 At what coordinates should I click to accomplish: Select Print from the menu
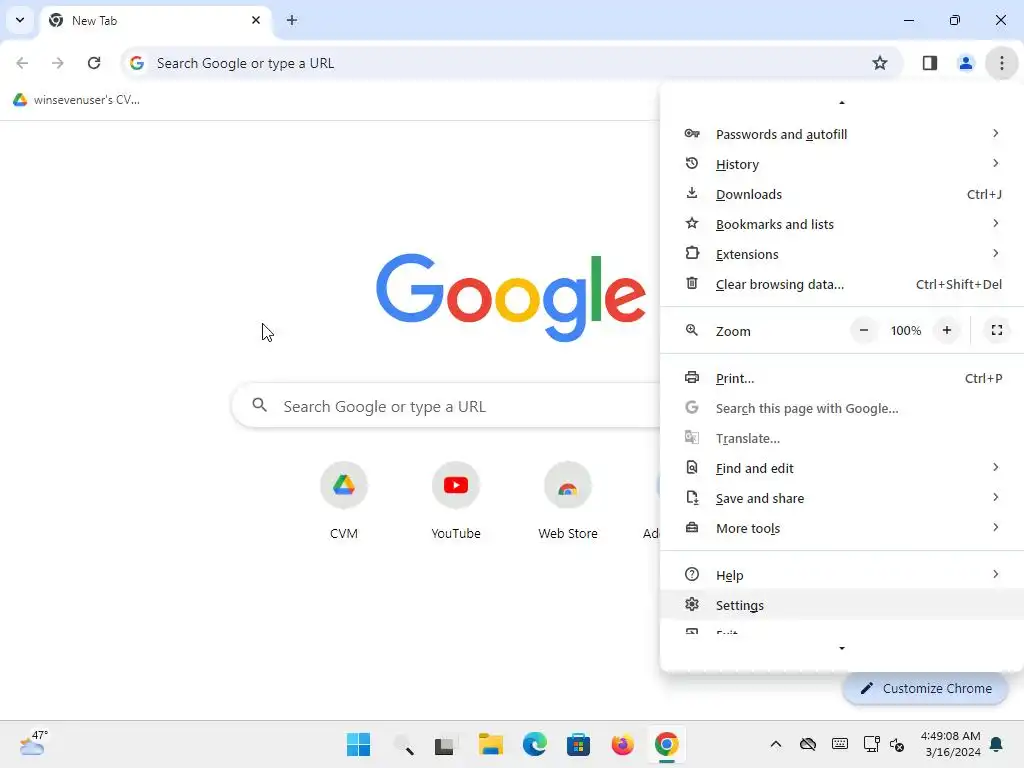click(x=842, y=378)
